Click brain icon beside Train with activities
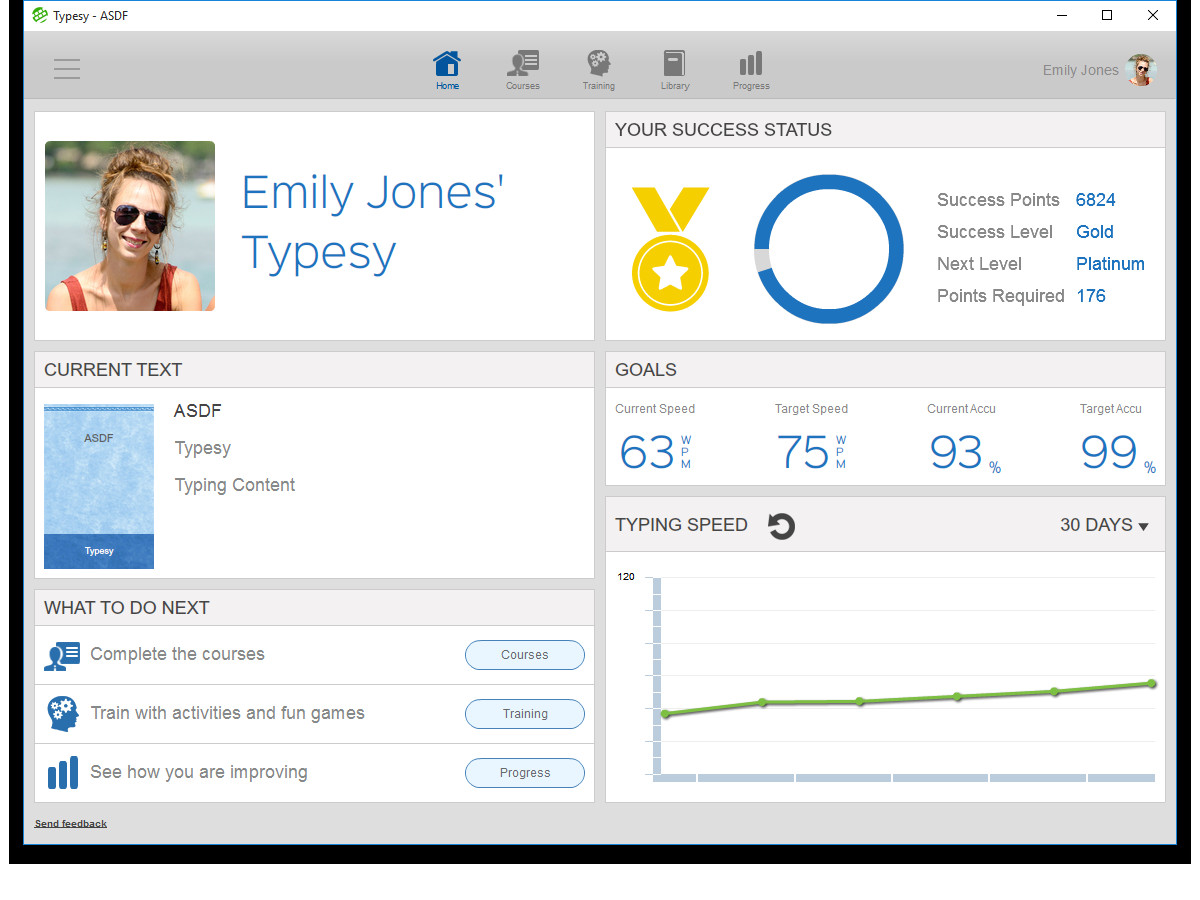Screen dimensions: 1200x900 click(62, 714)
